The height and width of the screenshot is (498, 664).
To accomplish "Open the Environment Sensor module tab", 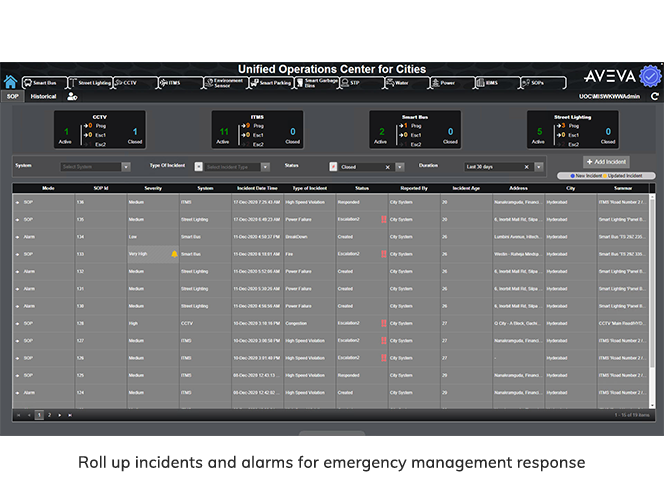I will [226, 83].
